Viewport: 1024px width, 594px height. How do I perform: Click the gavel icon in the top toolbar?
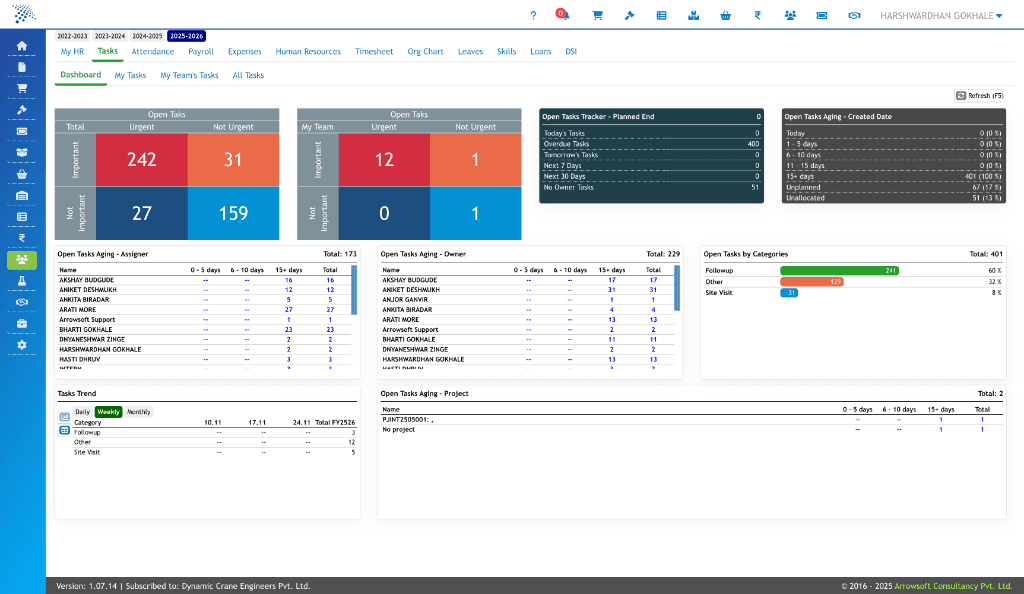pos(629,15)
